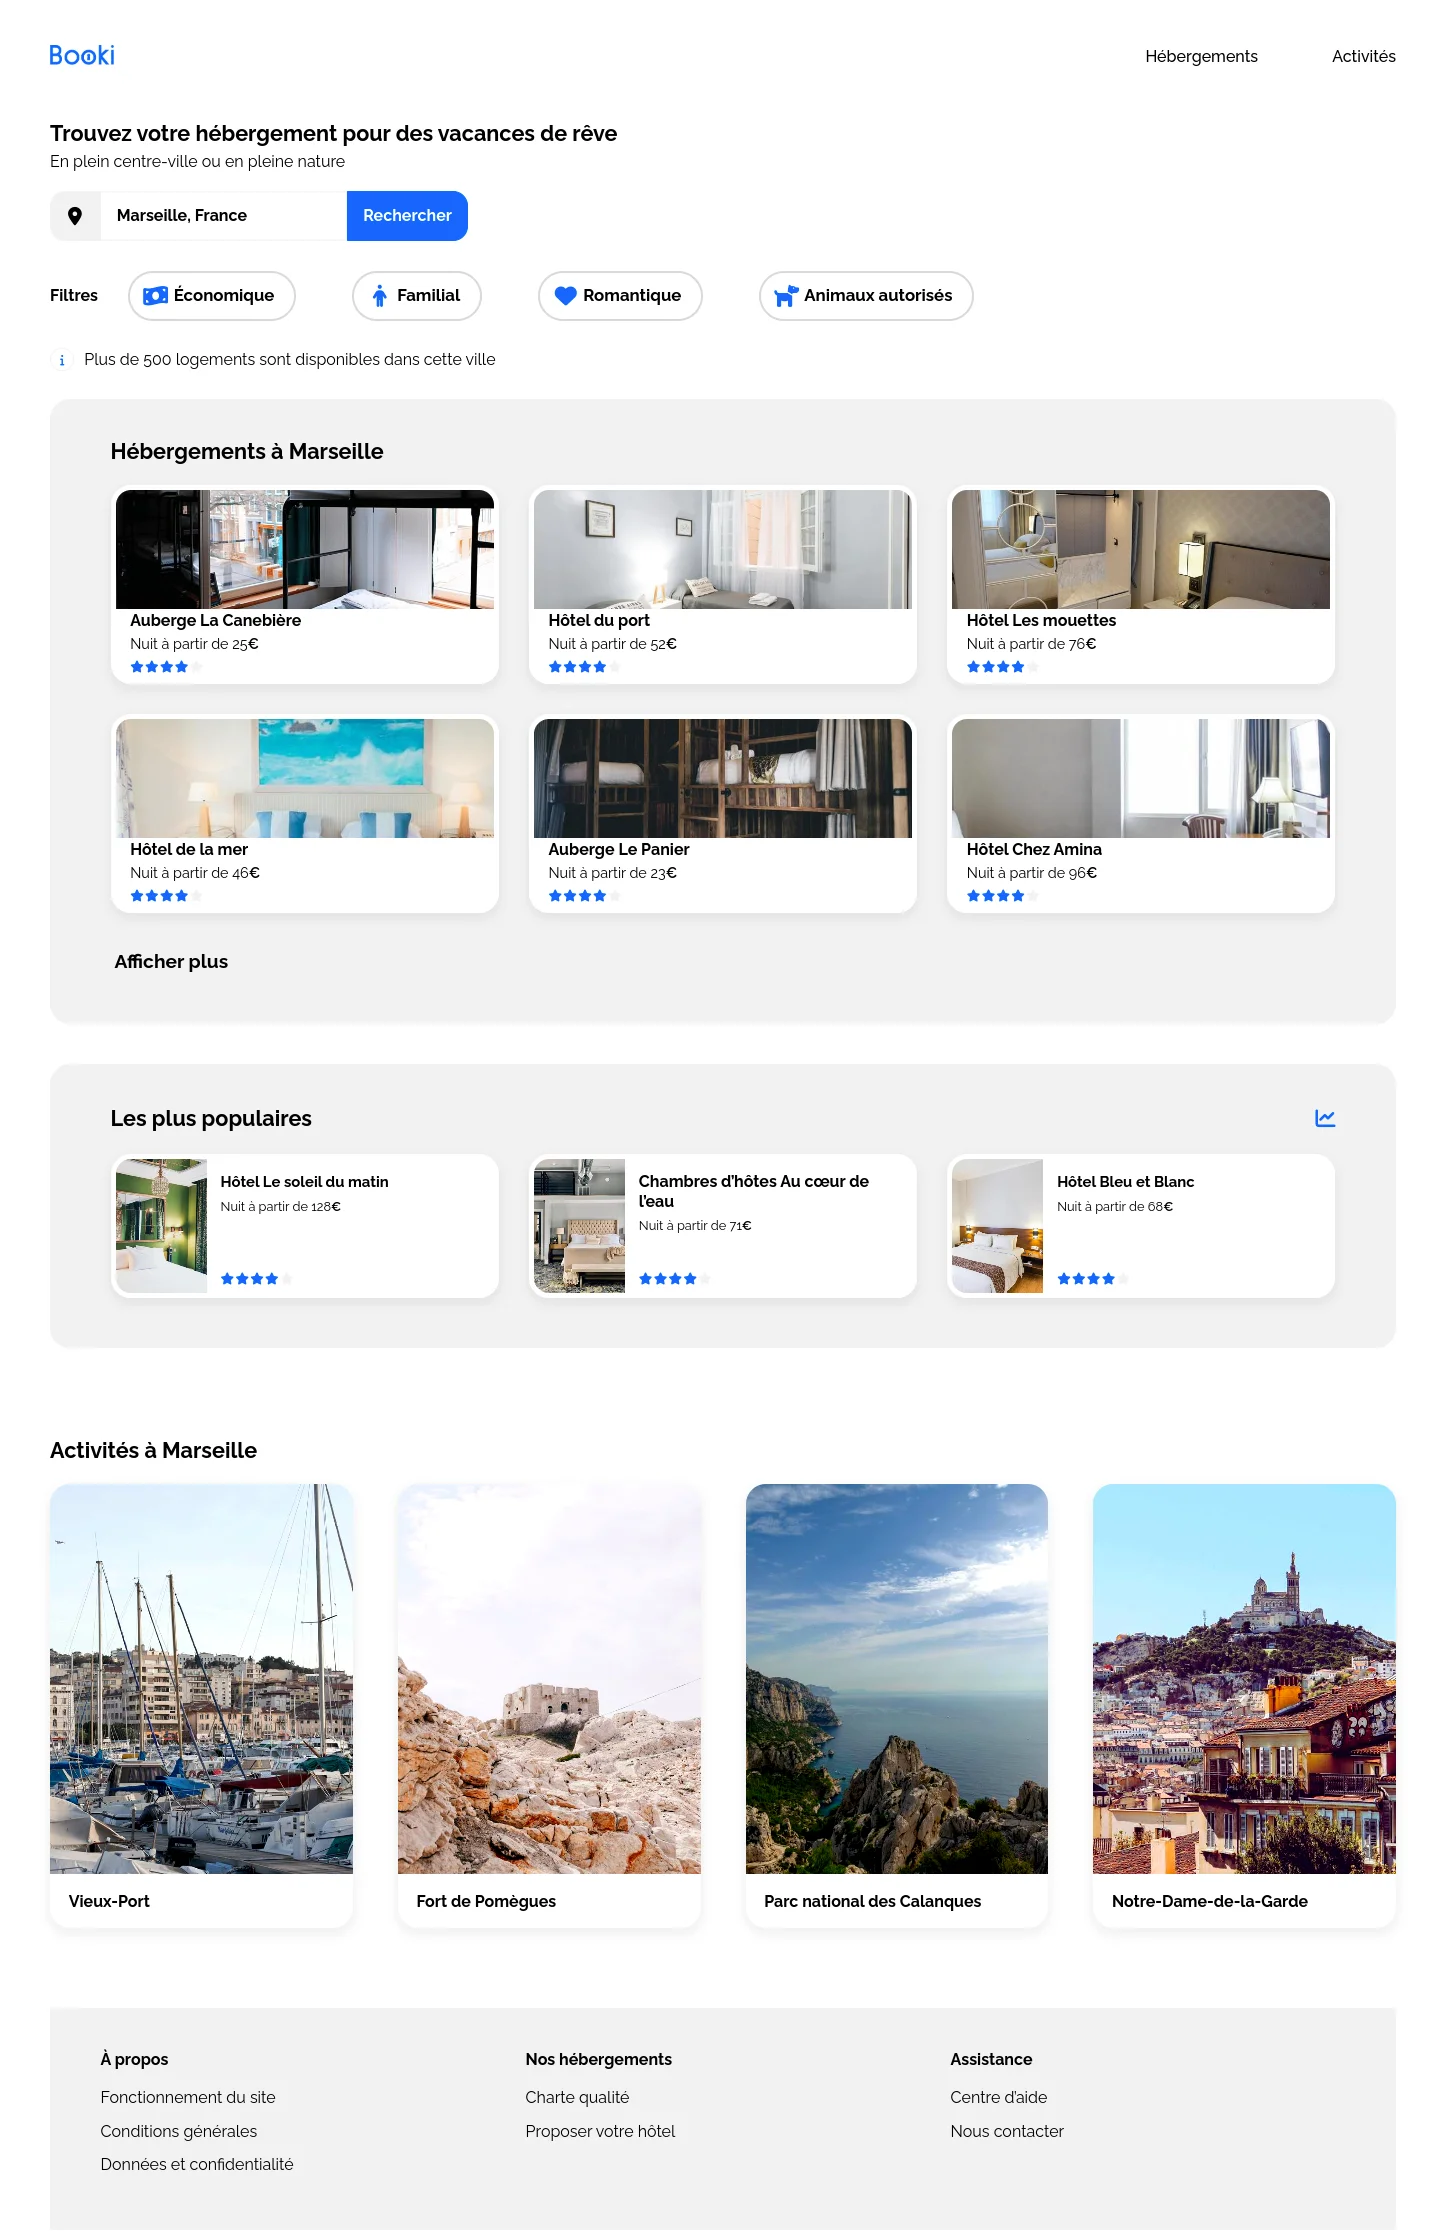1446x2231 pixels.
Task: Click star rating of Hôtel Bleu et Blanc
Action: click(x=1093, y=1279)
